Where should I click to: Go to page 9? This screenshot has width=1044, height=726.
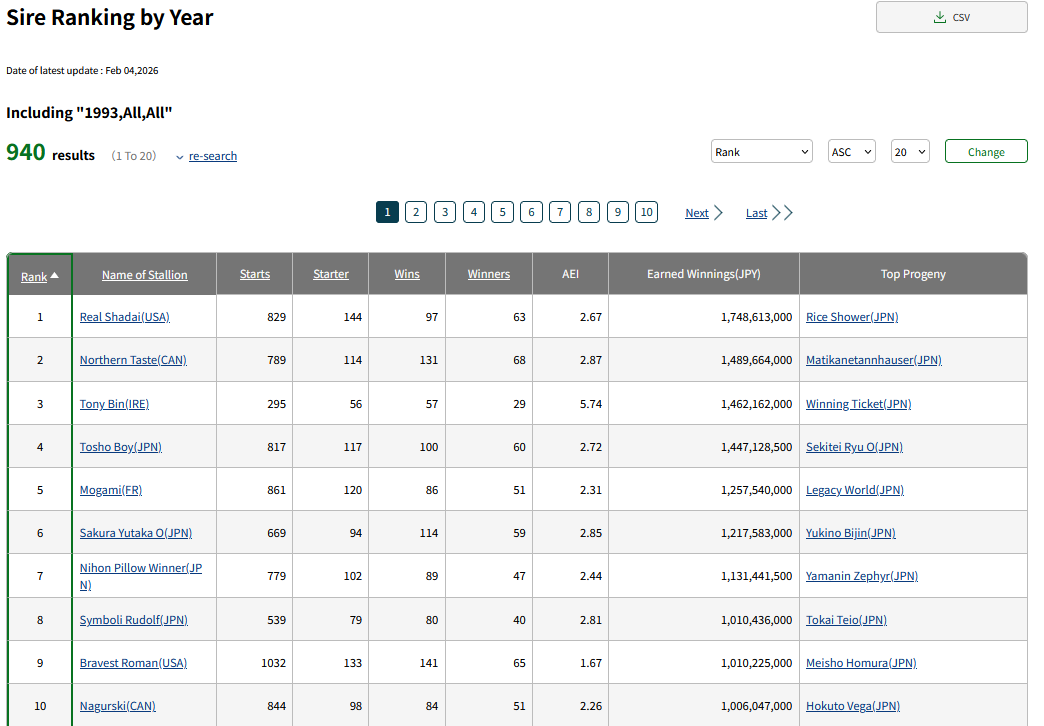point(618,212)
